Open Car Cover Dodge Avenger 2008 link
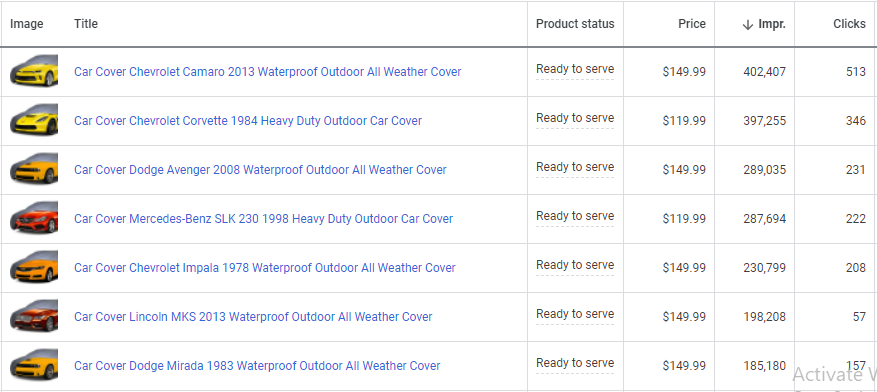The height and width of the screenshot is (392, 877). point(260,169)
